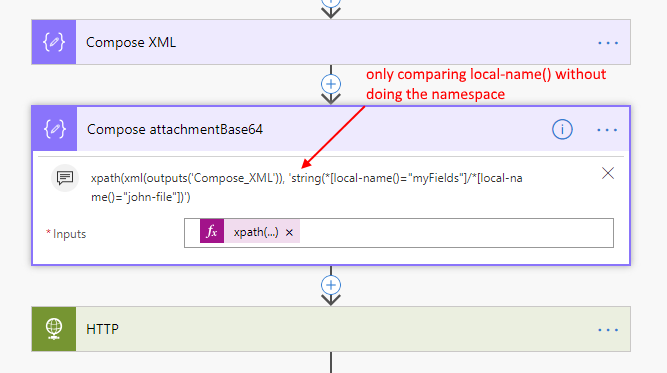This screenshot has height=373, width=667.
Task: Insert step between attachmentBase64 and HTTP
Action: 331,285
